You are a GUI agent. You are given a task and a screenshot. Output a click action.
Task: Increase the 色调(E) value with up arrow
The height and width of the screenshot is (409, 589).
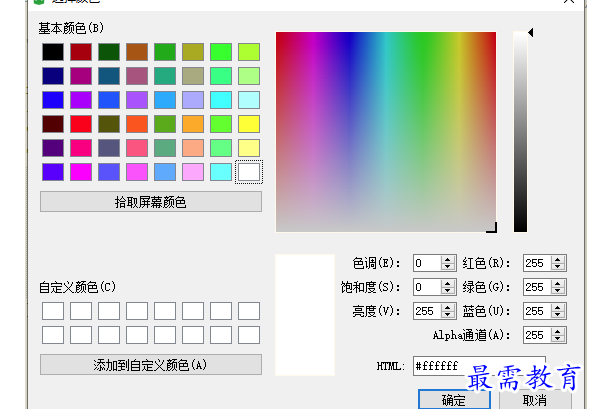coord(447,260)
